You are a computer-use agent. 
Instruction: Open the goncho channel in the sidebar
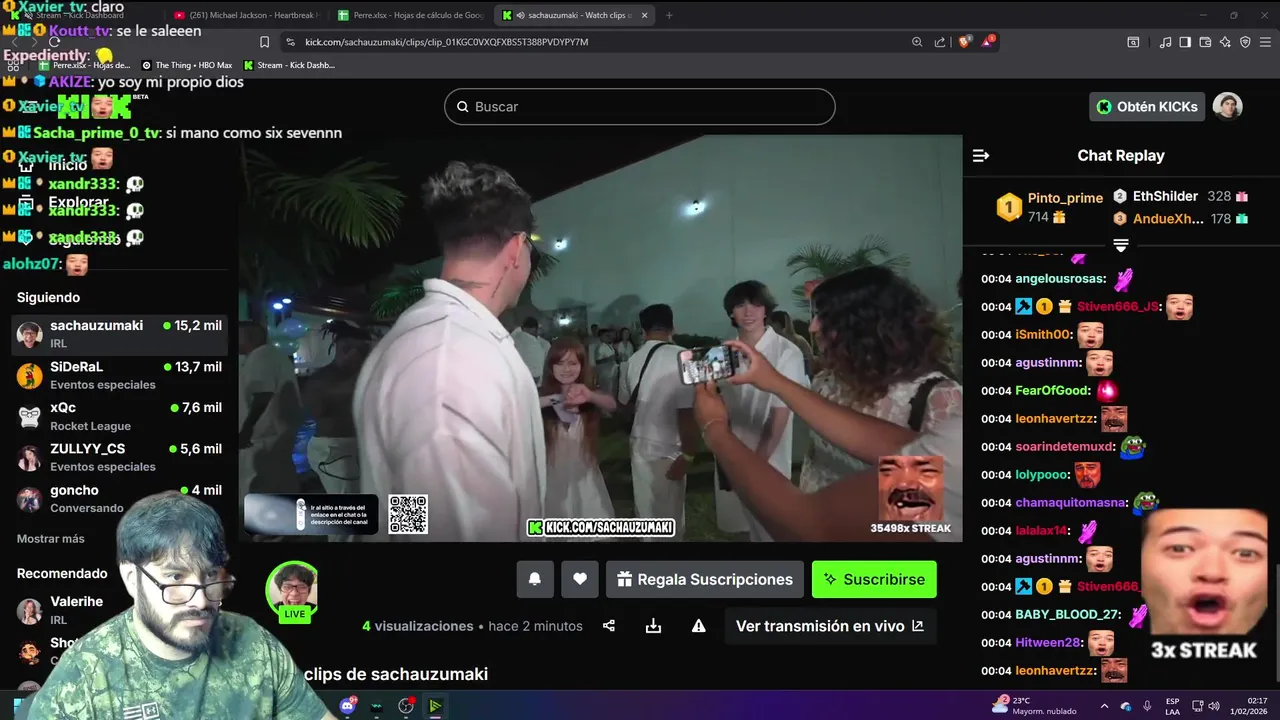point(119,498)
